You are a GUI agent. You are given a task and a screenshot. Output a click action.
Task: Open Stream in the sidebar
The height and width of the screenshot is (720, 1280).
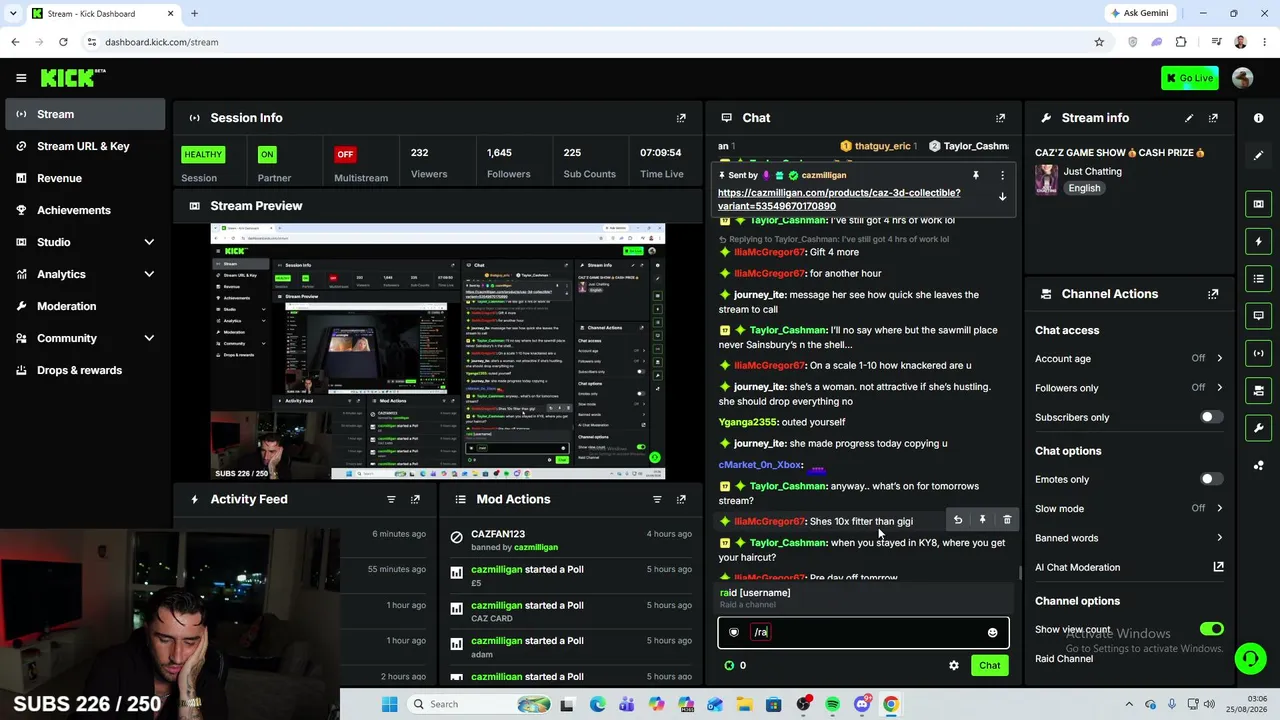tap(85, 114)
